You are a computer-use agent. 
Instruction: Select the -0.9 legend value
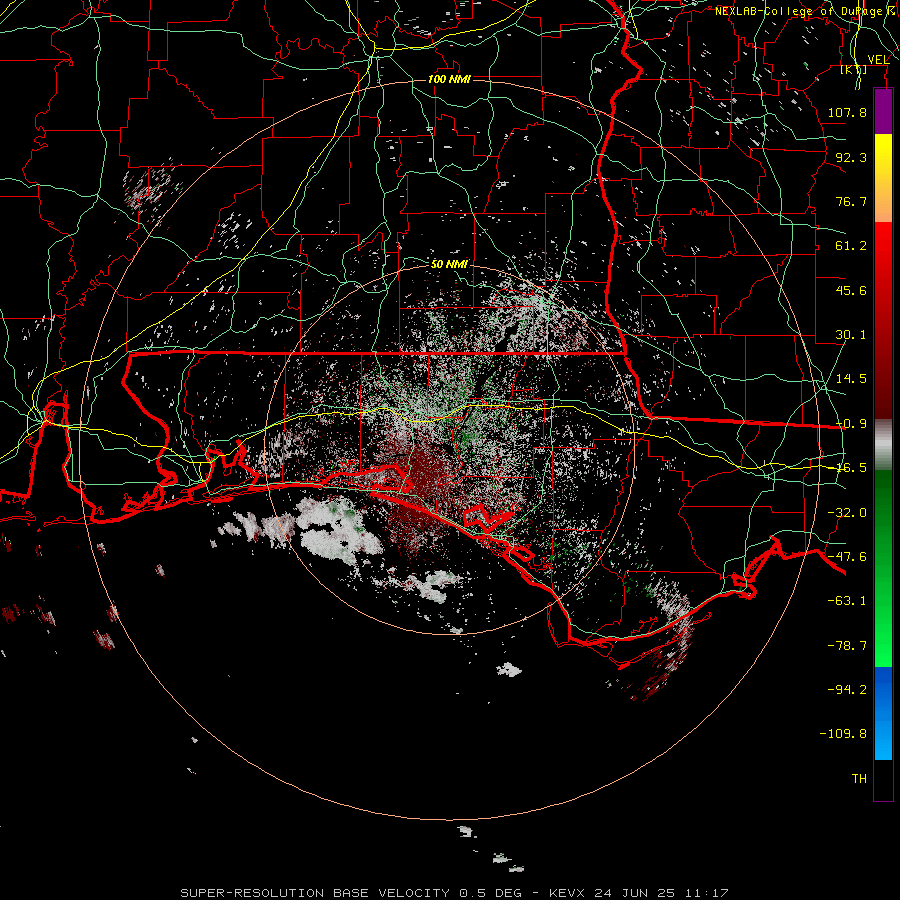tap(851, 424)
